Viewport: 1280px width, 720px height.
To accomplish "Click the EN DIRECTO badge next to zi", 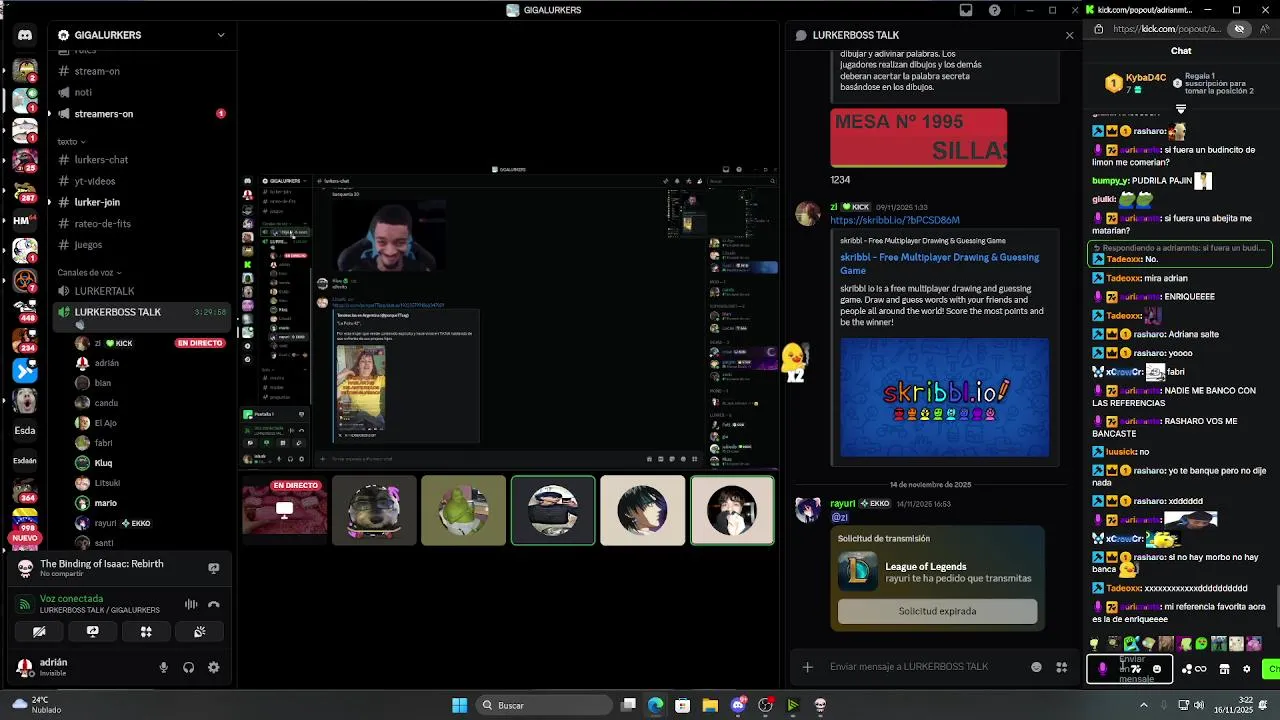I will (200, 343).
